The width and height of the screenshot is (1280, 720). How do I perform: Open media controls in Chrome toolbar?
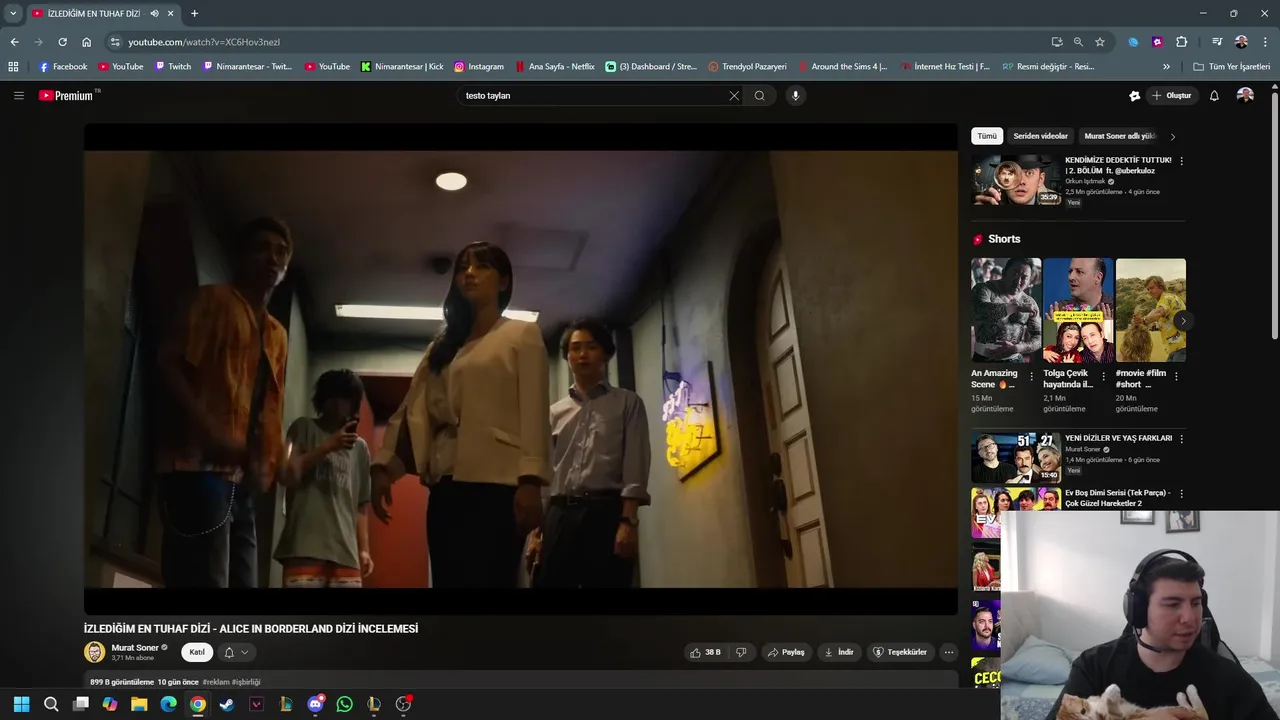coord(1217,42)
